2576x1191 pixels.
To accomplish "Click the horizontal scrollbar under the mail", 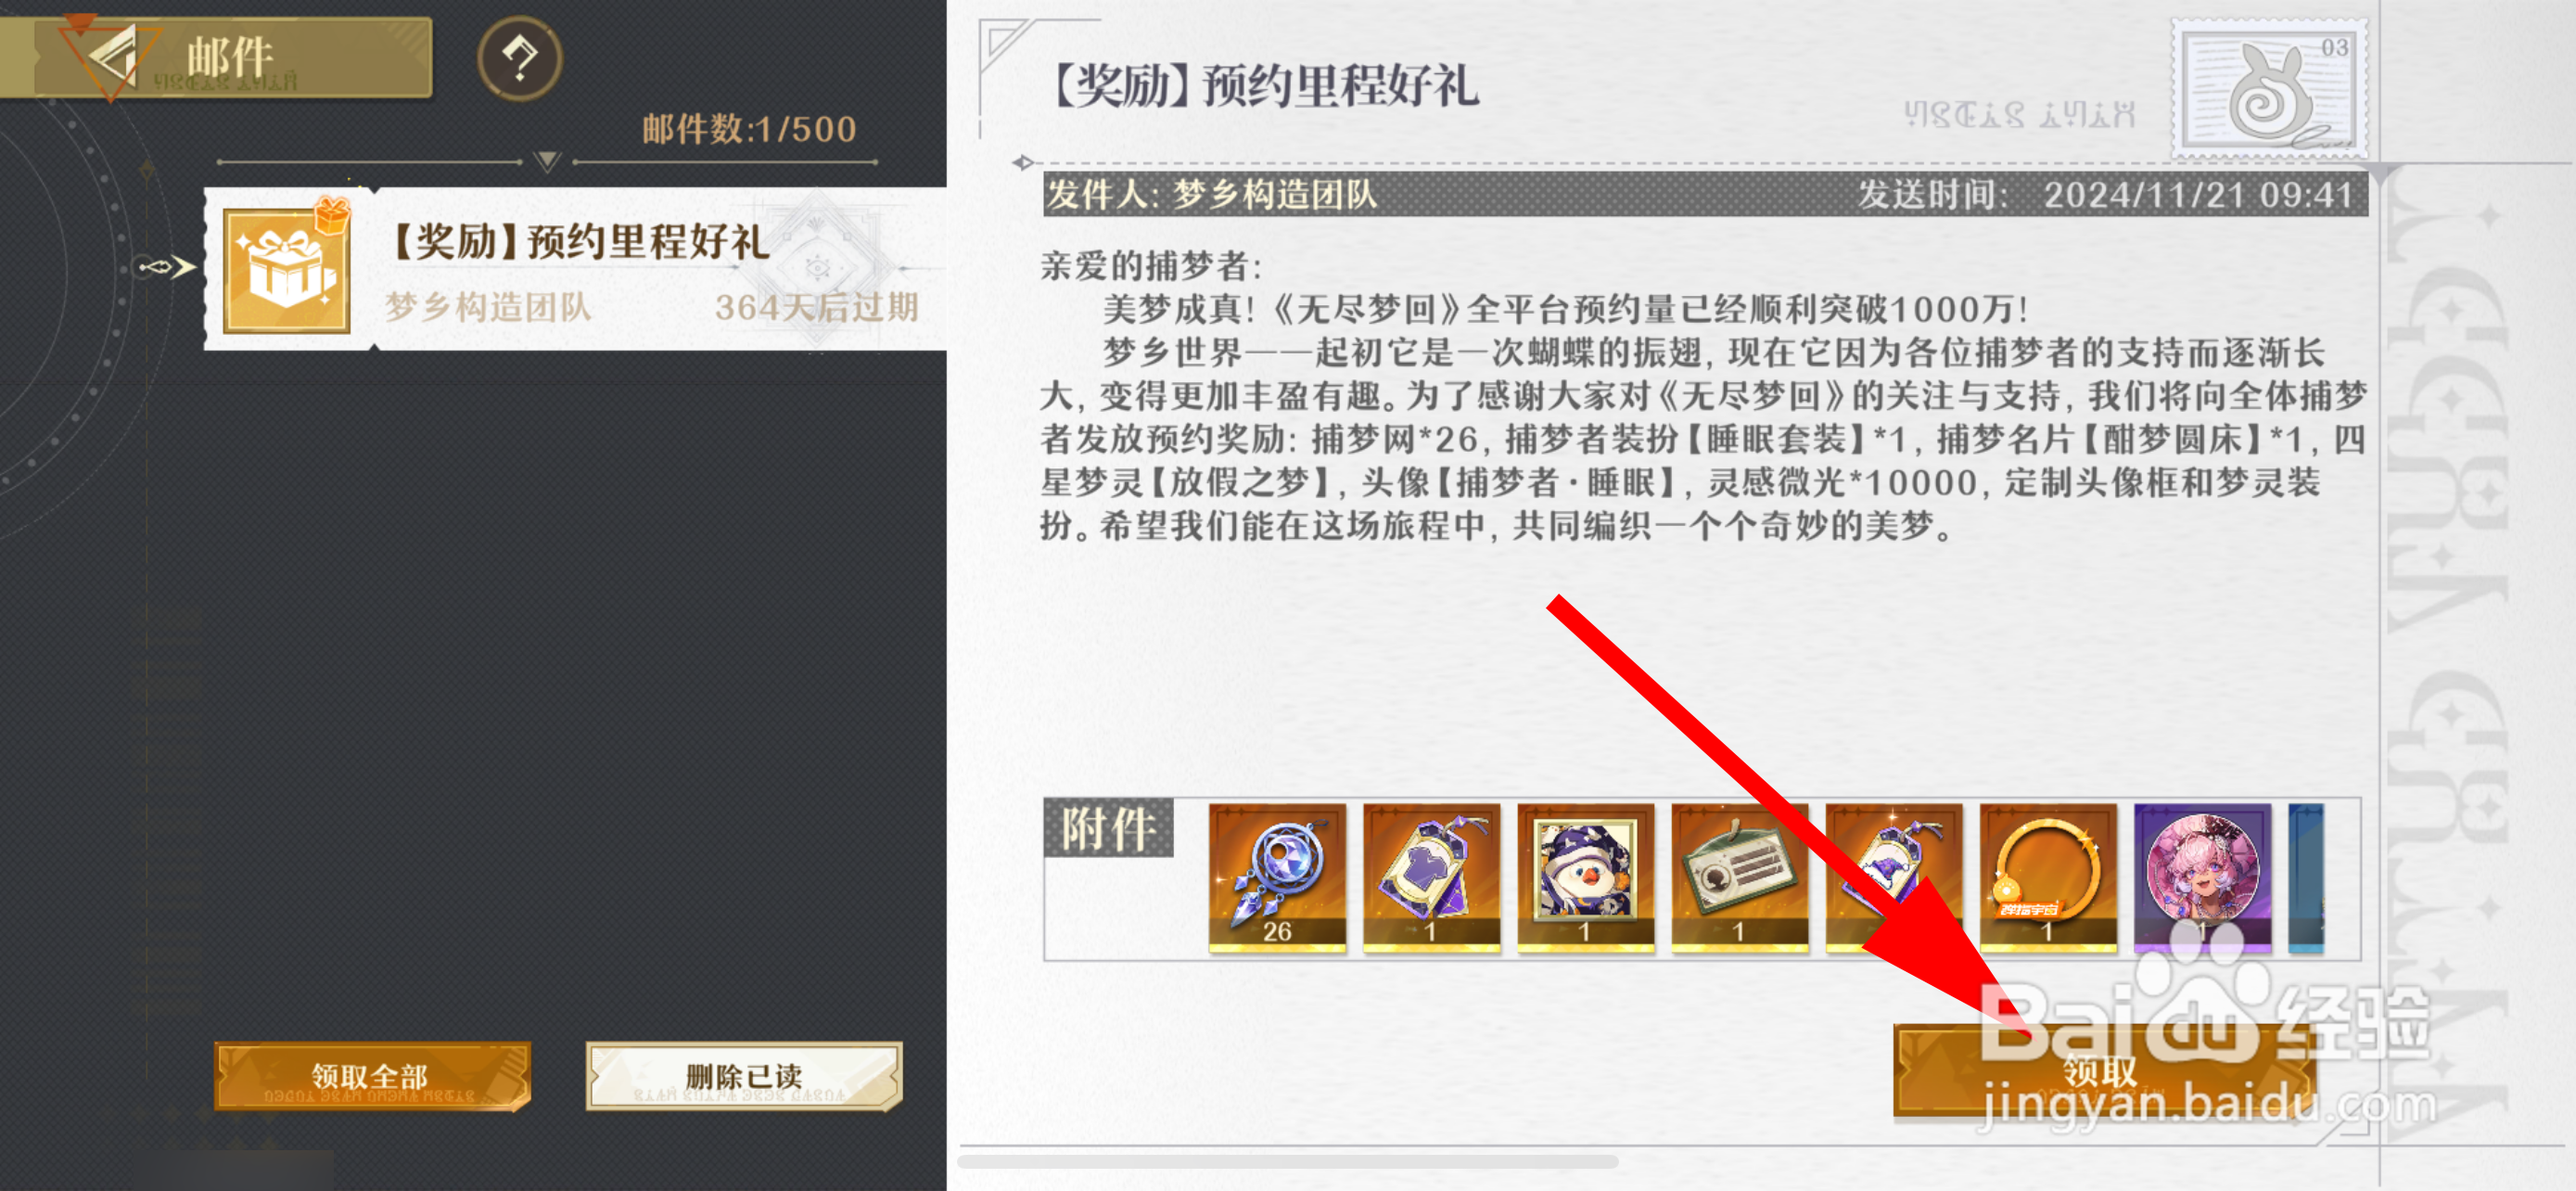I will (x=1288, y=1161).
